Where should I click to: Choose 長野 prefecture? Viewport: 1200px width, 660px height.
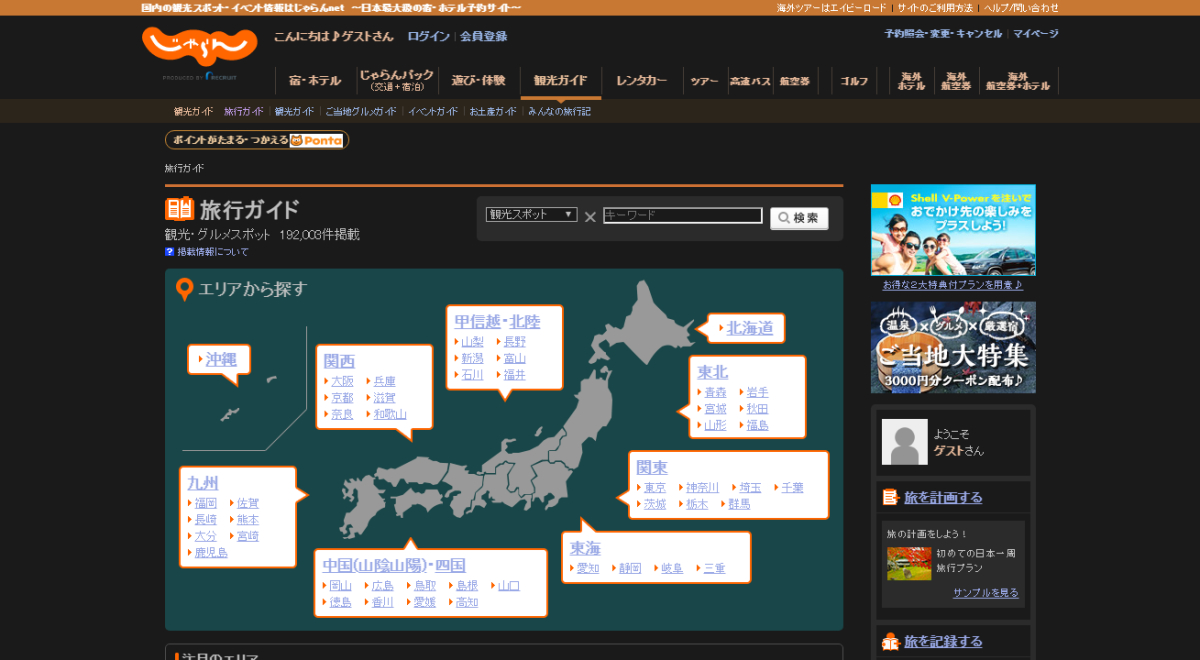pos(515,342)
